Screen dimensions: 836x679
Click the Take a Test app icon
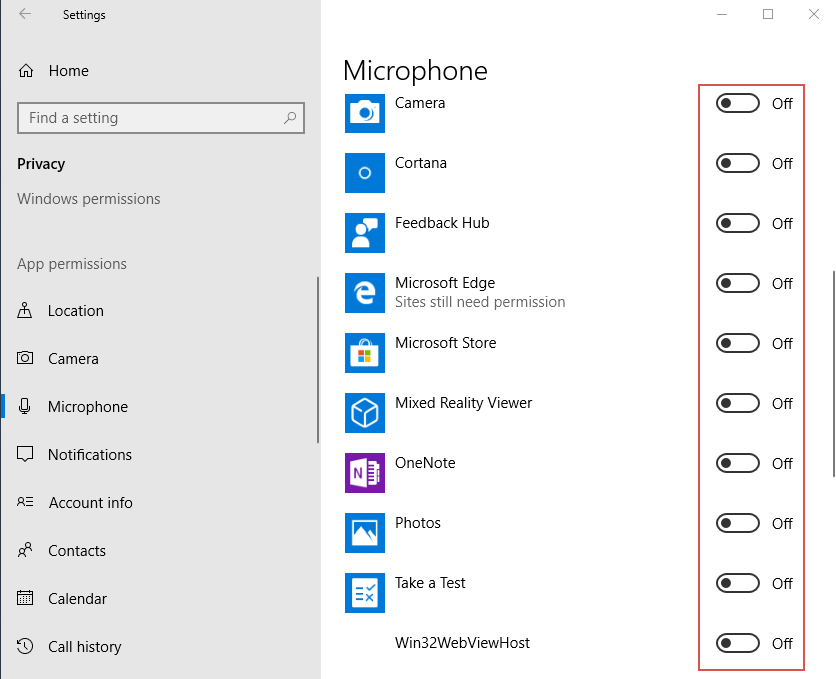pyautogui.click(x=365, y=593)
